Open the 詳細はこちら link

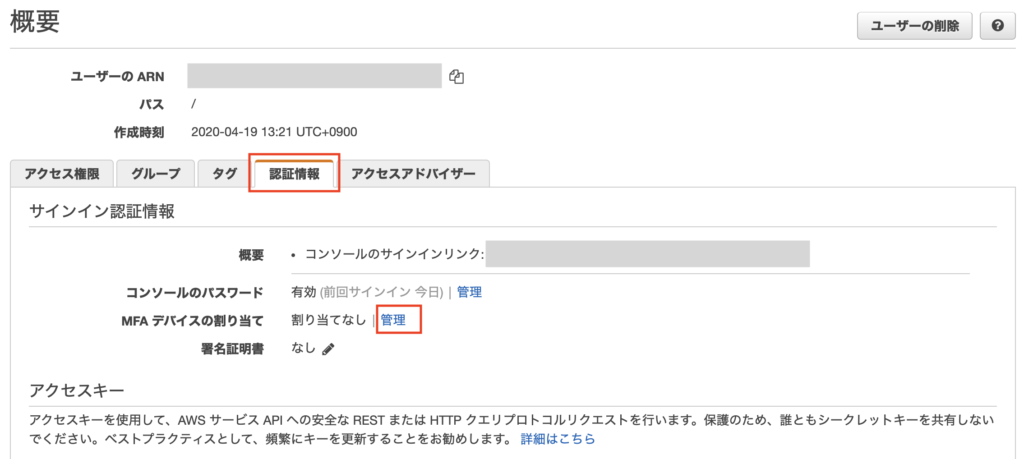click(558, 439)
